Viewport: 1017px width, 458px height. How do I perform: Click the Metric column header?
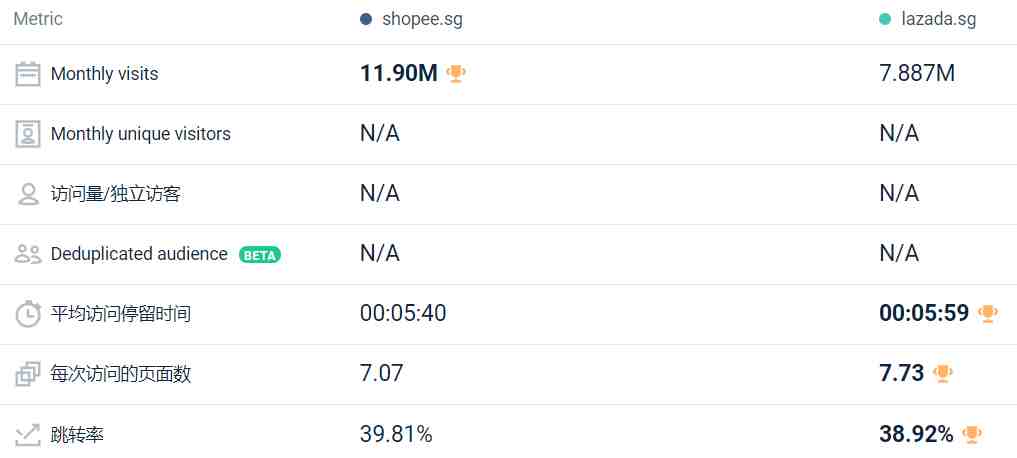click(x=38, y=19)
